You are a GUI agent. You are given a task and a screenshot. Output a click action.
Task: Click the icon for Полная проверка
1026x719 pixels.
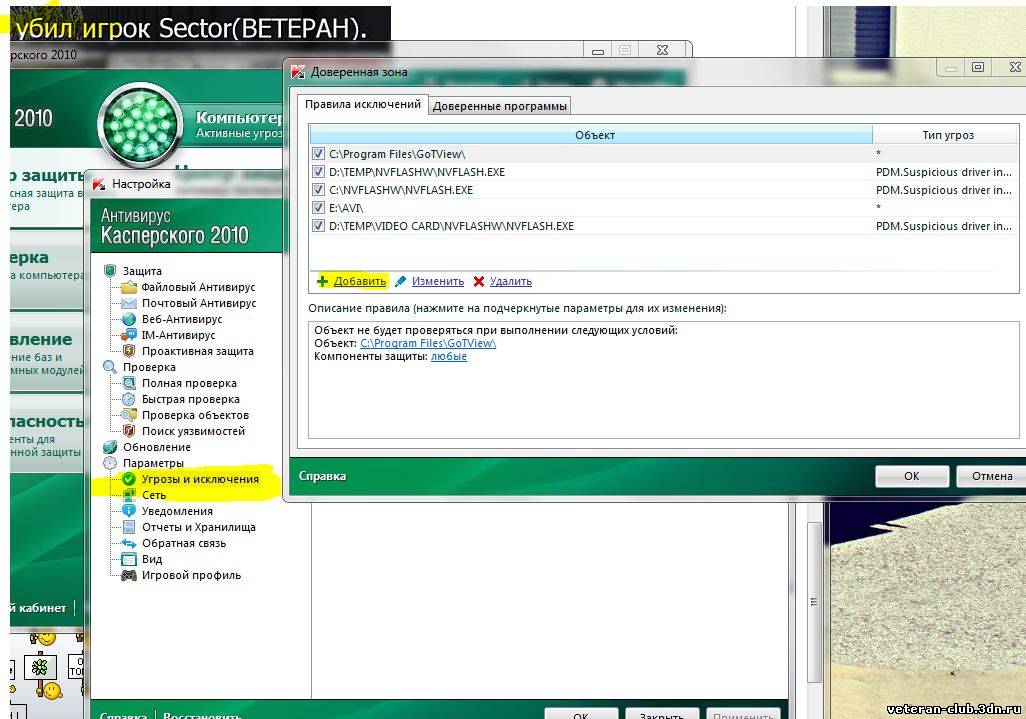[x=129, y=383]
